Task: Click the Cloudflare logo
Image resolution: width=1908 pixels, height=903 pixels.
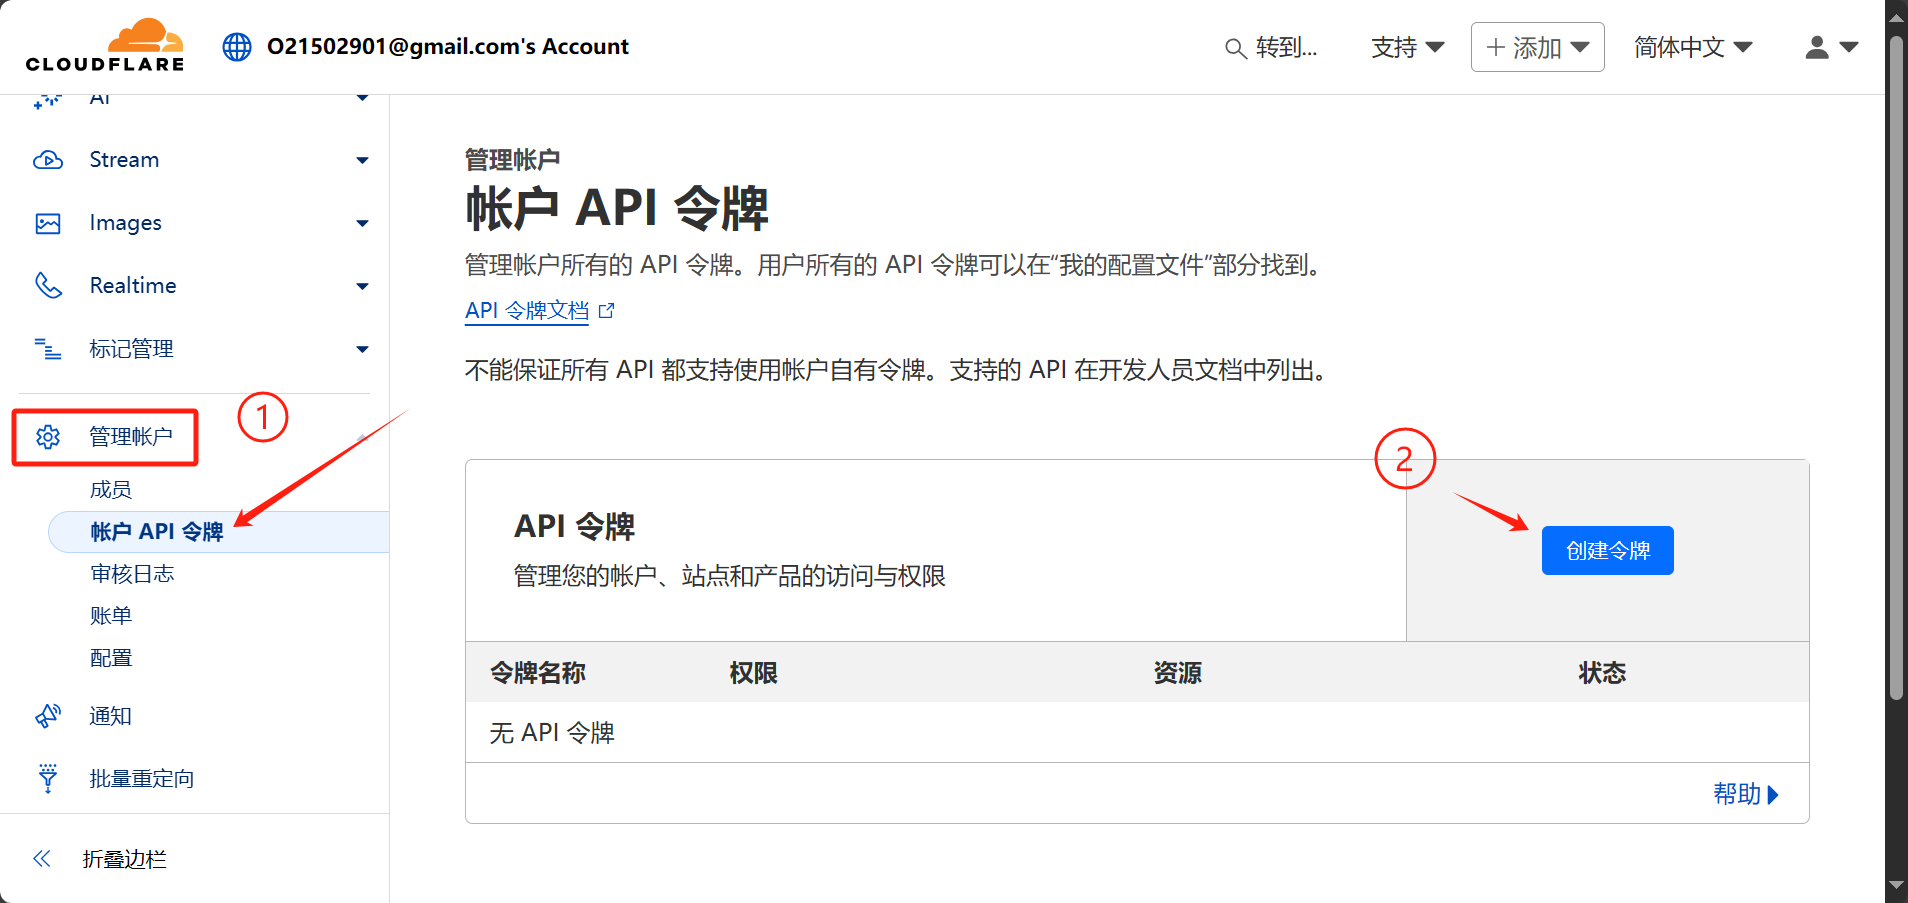Action: [105, 46]
